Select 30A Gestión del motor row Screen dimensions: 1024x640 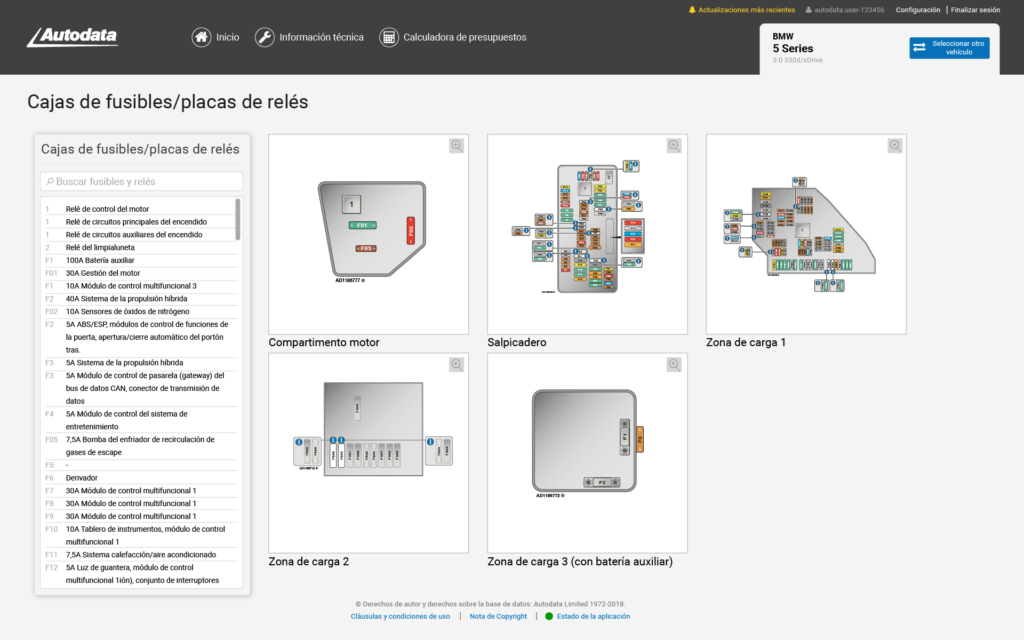tap(140, 273)
